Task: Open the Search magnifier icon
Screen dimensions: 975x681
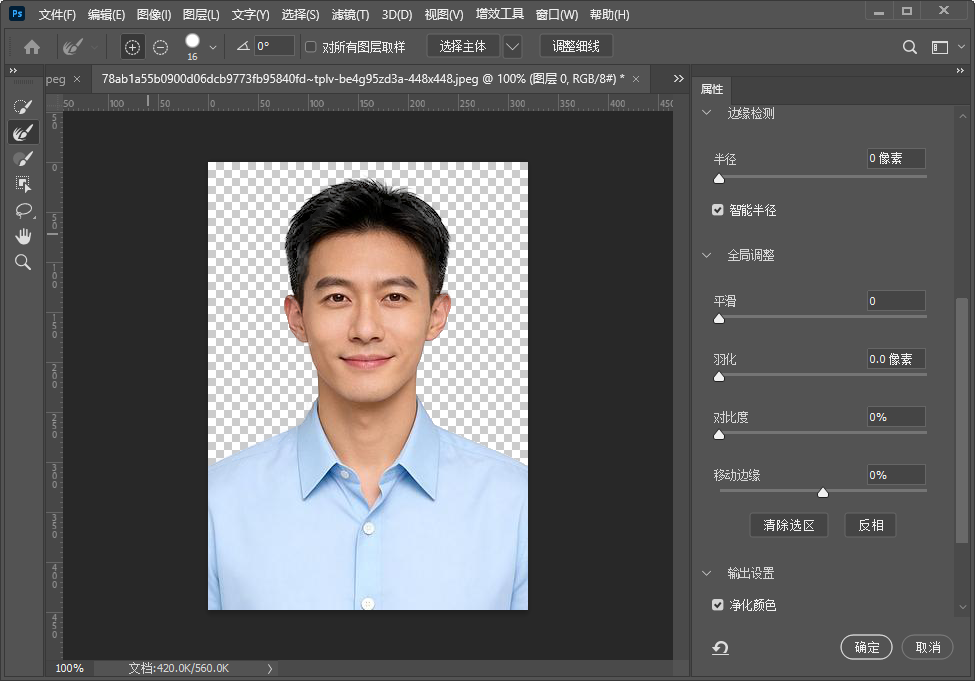Action: 909,47
